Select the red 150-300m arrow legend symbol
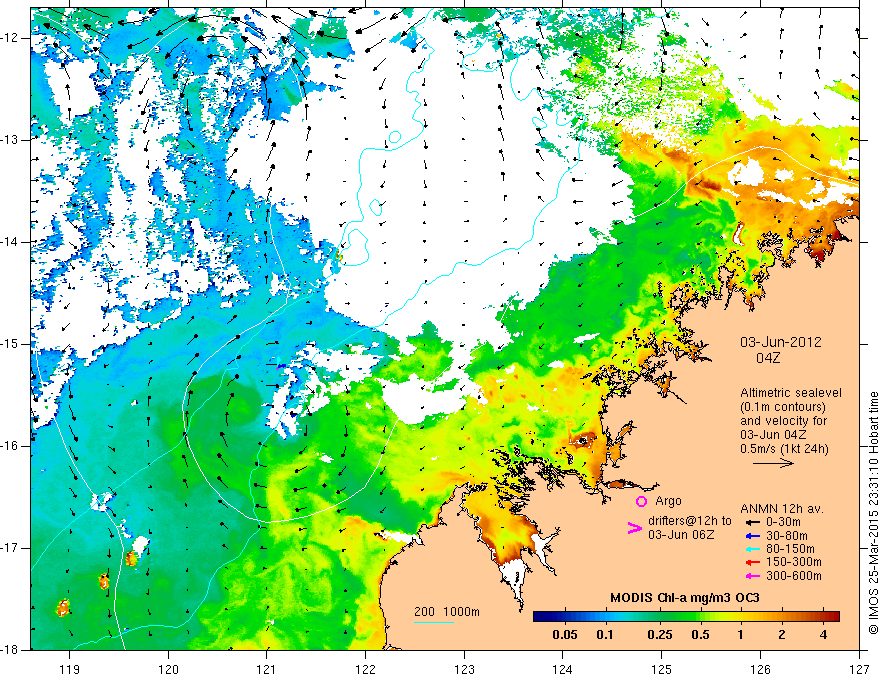 click(752, 562)
